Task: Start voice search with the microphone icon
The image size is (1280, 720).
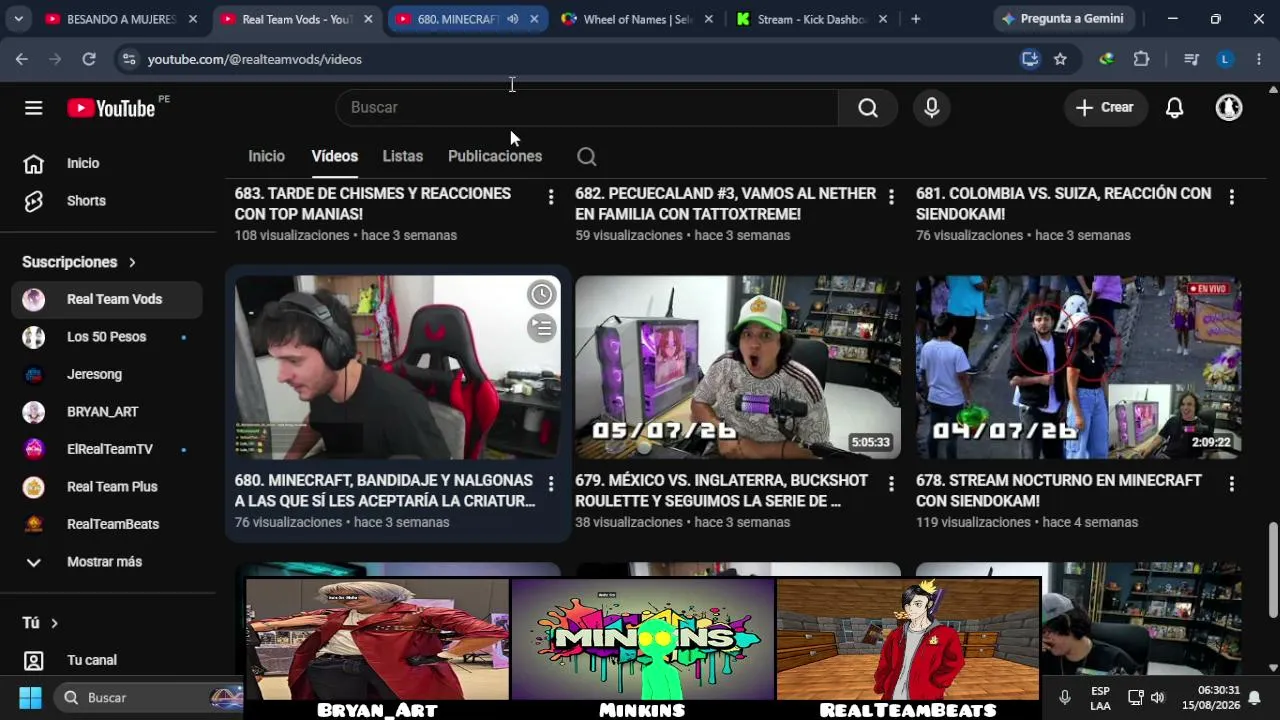Action: click(x=932, y=108)
